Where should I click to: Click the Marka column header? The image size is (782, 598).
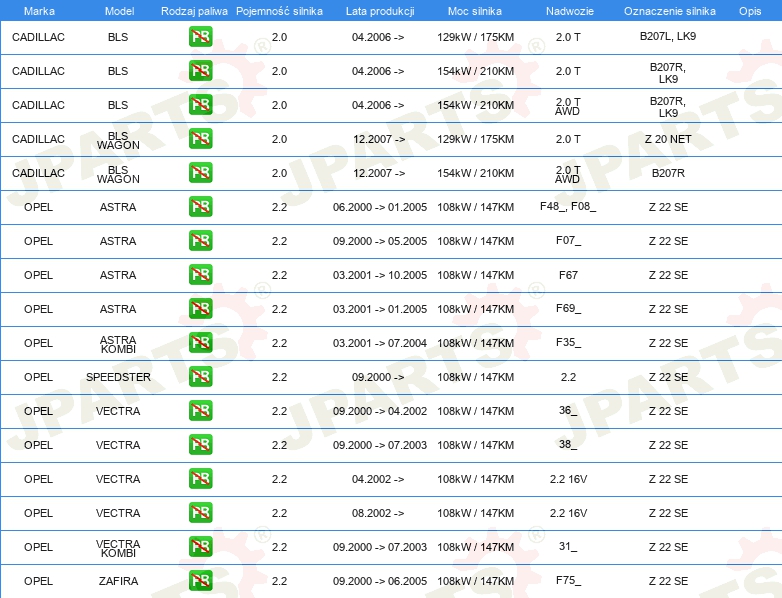tap(39, 11)
